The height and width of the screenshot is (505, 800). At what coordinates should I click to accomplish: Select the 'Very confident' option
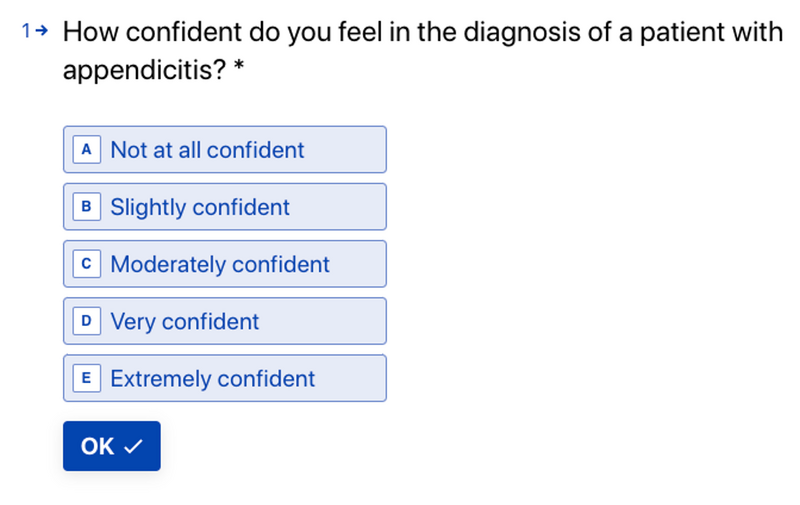(x=225, y=321)
